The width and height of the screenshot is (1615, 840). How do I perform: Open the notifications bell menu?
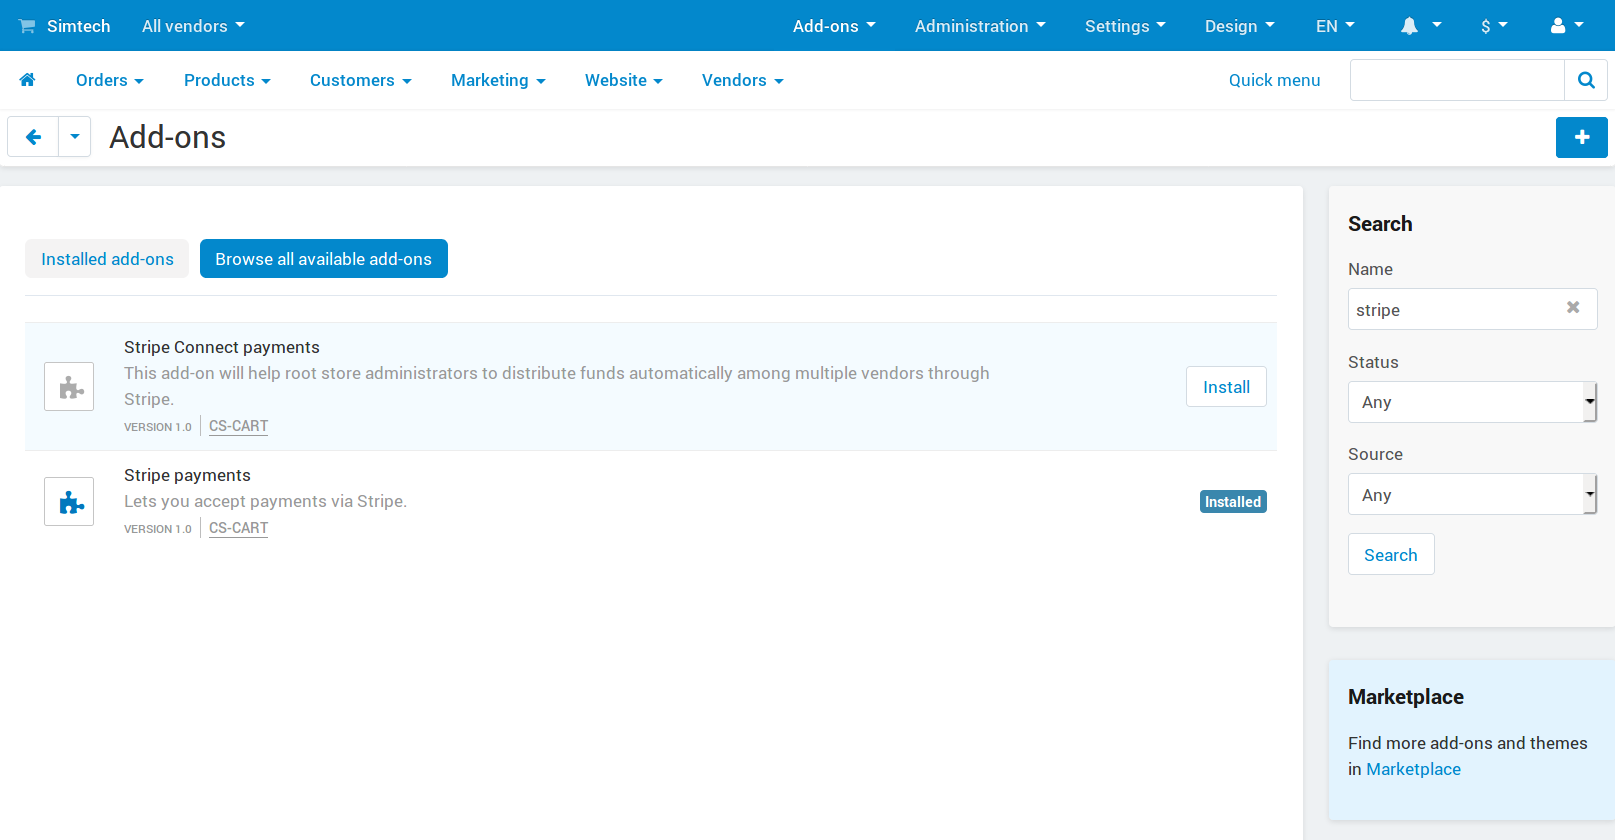(1421, 26)
